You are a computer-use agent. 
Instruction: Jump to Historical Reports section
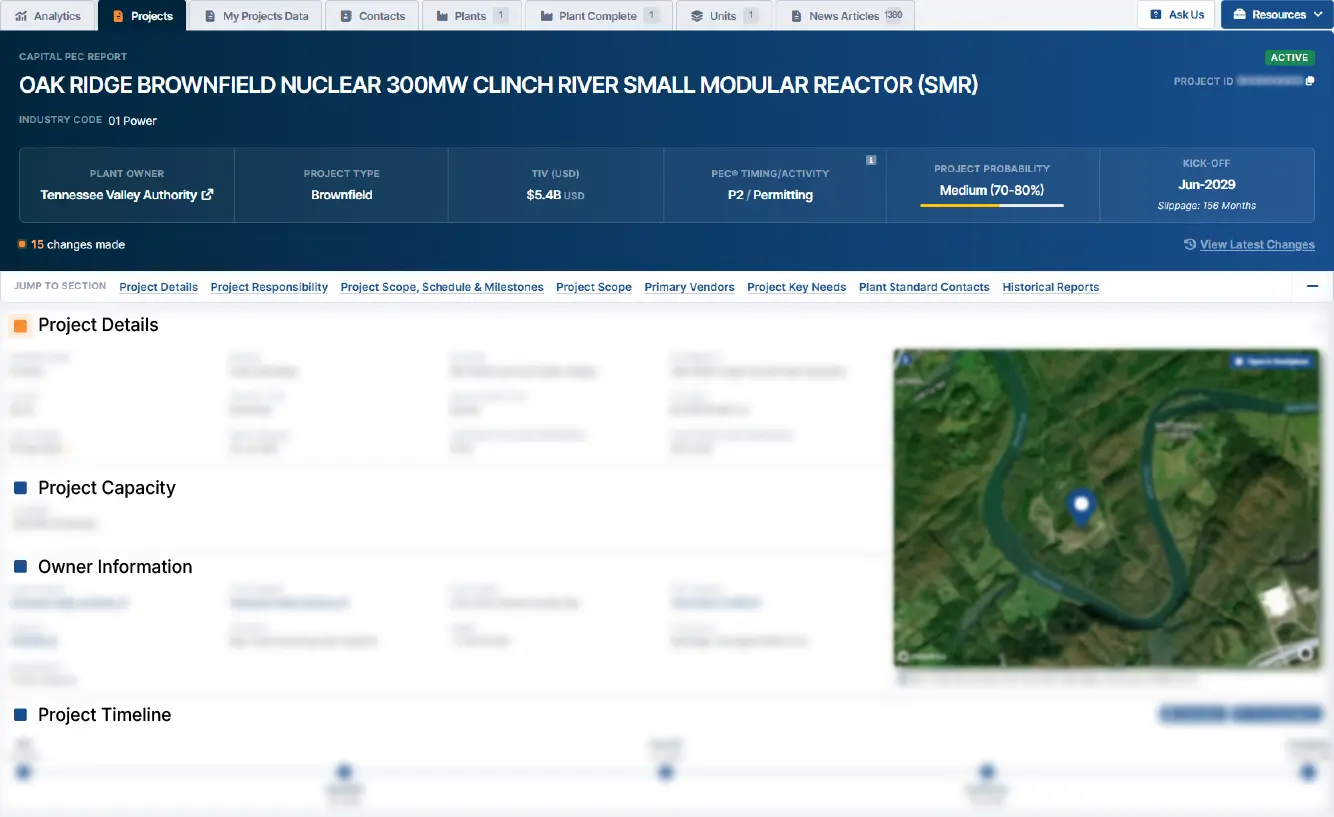[x=1050, y=287]
